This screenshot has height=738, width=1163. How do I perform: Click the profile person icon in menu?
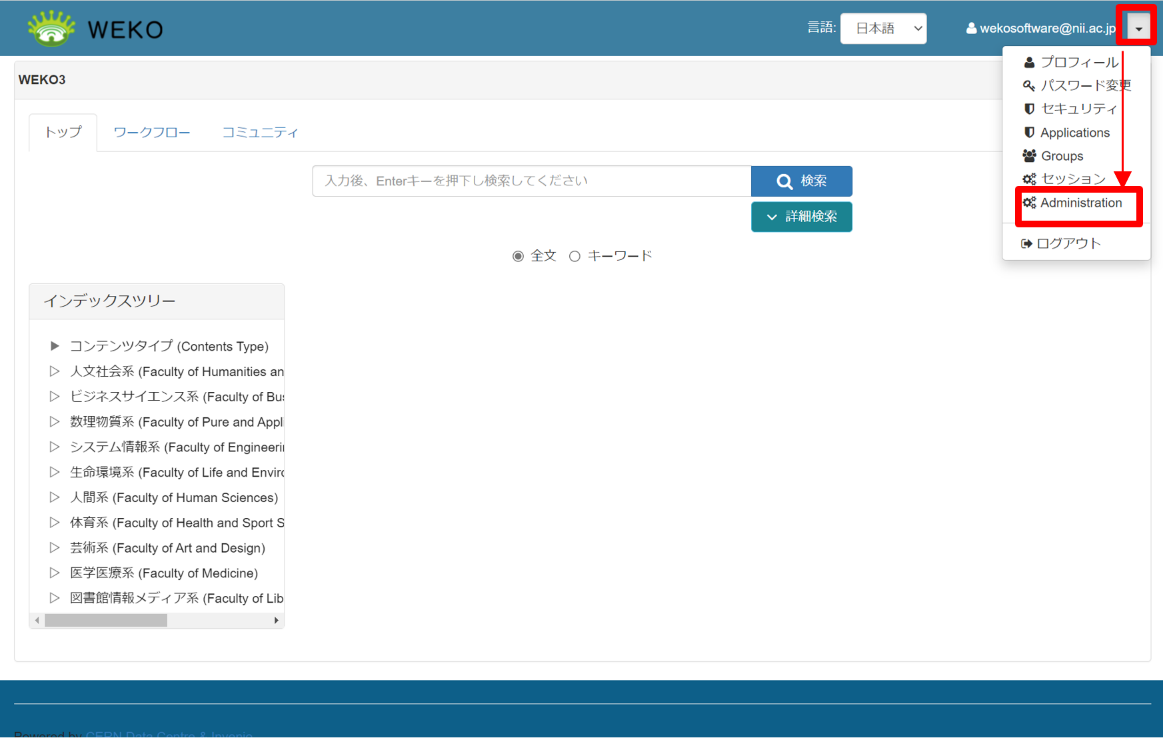(1029, 62)
